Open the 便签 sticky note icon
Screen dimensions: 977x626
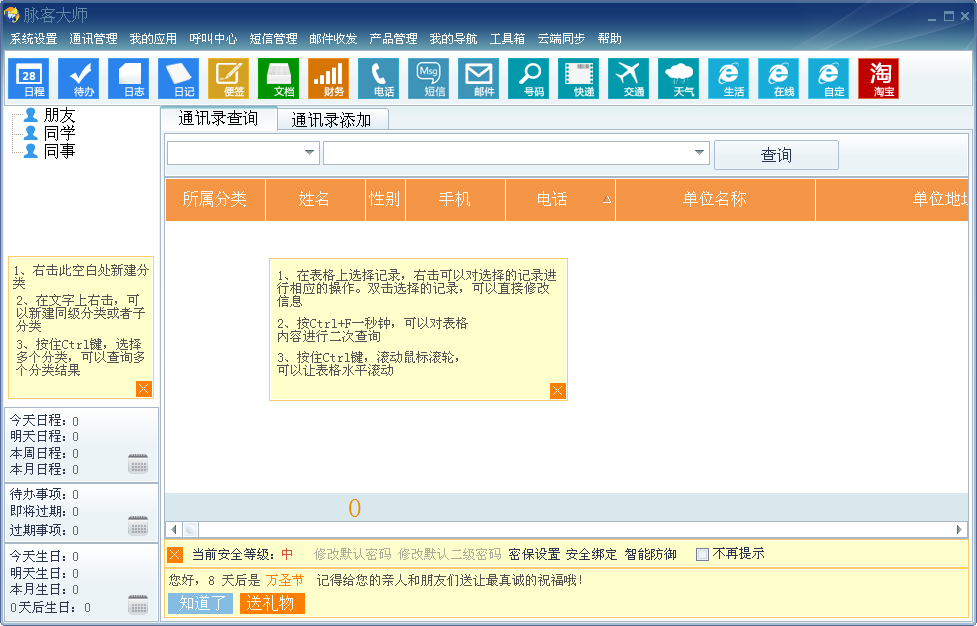(x=229, y=78)
